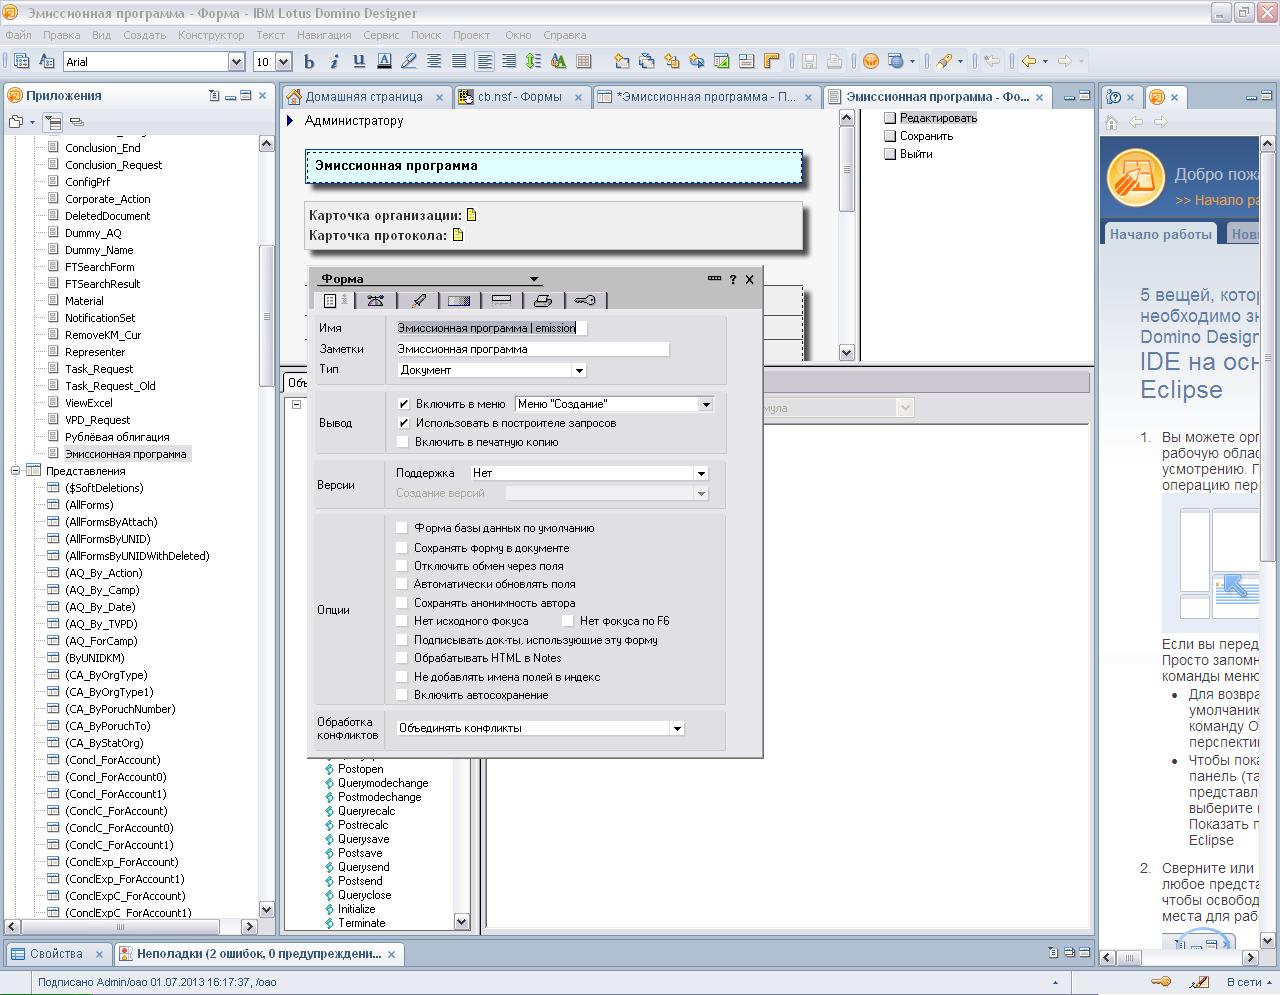Expand the 'Обработка конфликтов' dropdown
The width and height of the screenshot is (1280, 995).
coord(677,729)
